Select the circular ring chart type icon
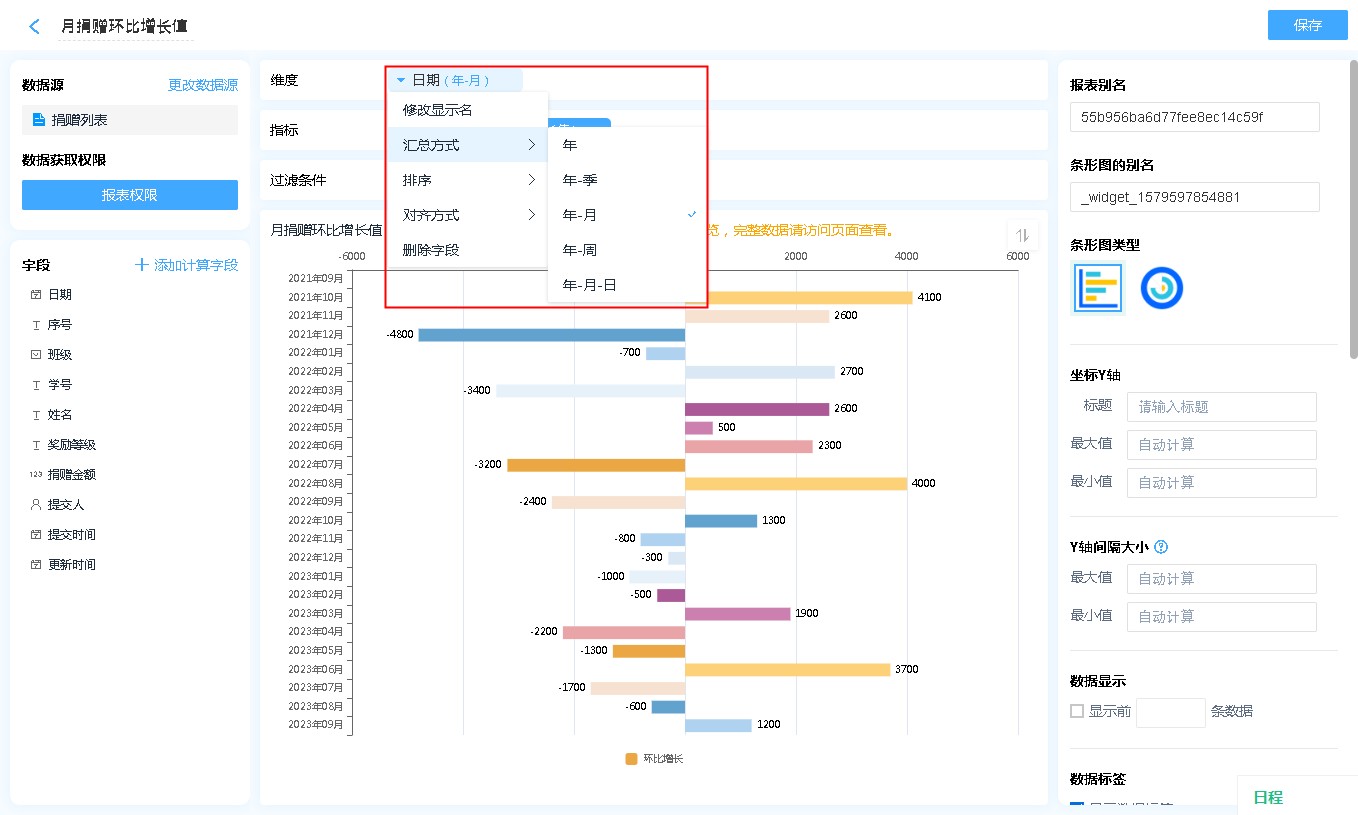 [1161, 288]
